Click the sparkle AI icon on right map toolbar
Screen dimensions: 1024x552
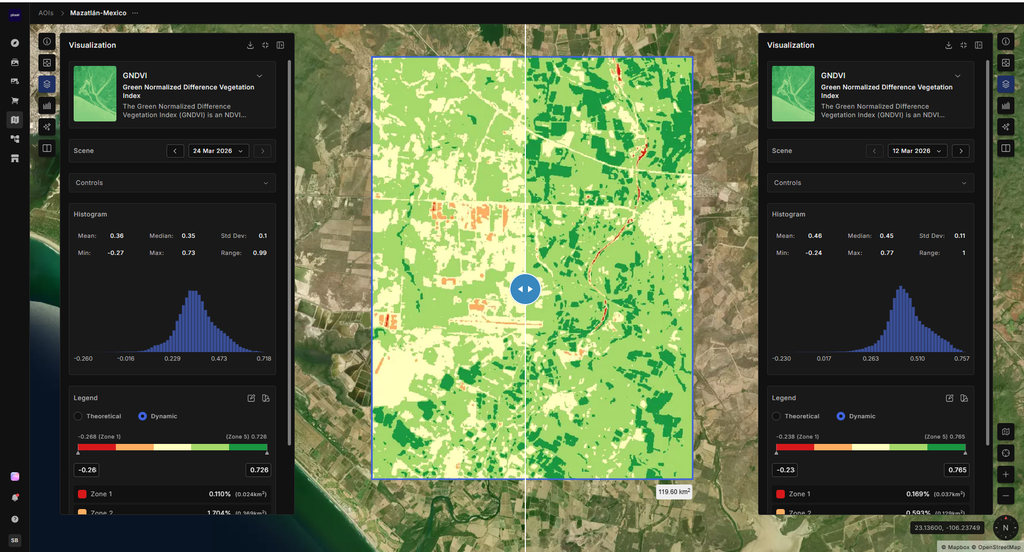click(x=1006, y=127)
